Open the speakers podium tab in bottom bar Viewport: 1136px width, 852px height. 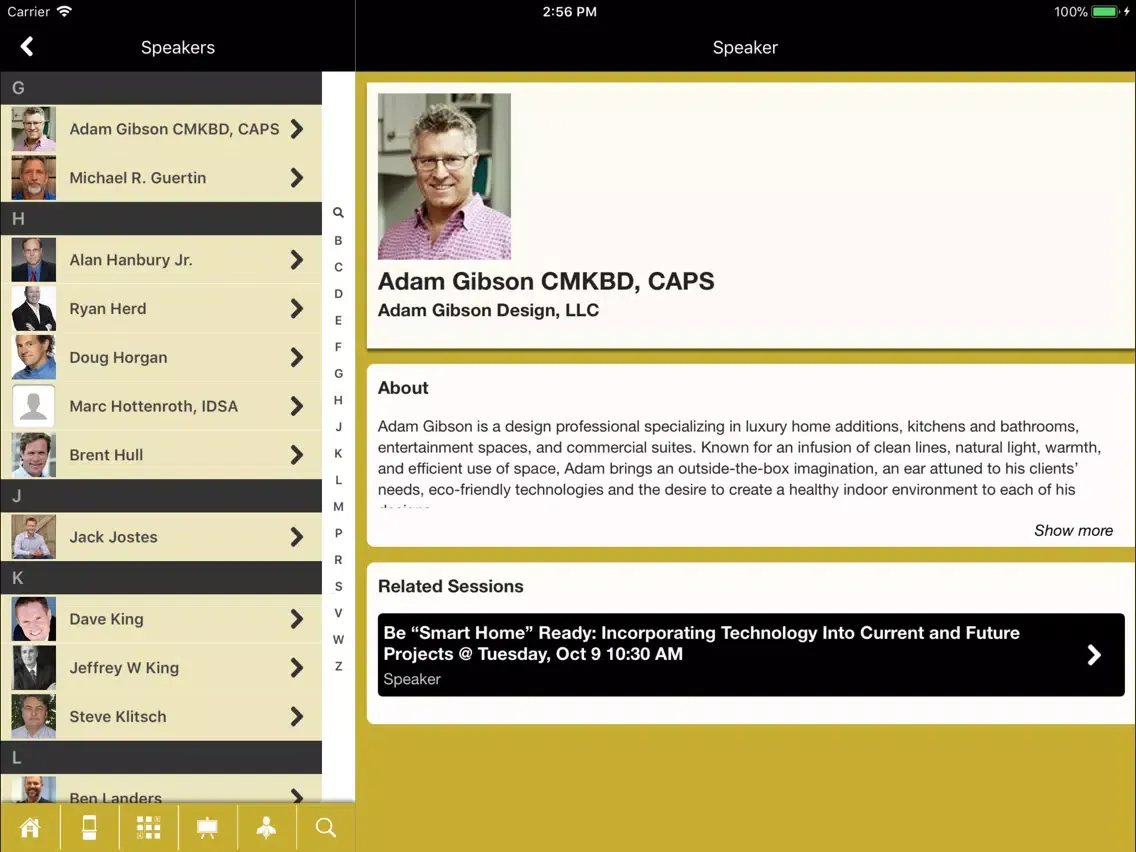267,827
